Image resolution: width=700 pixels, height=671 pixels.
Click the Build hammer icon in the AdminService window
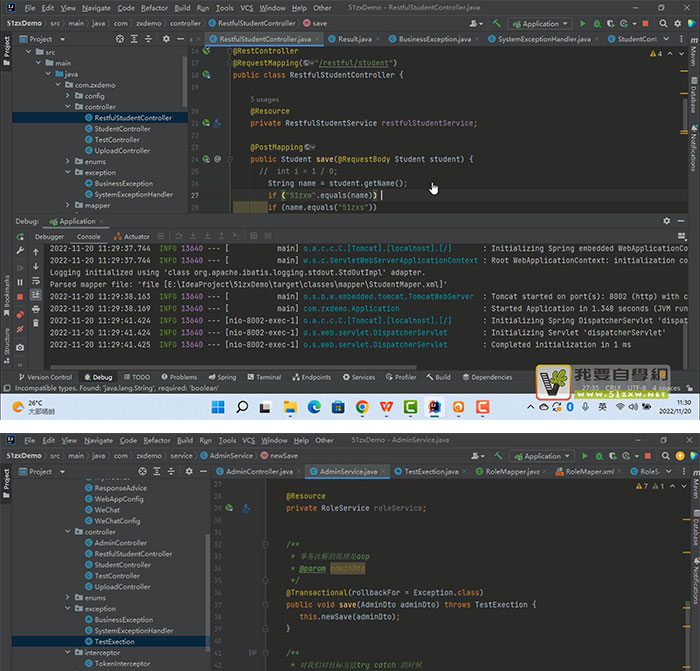(x=498, y=456)
